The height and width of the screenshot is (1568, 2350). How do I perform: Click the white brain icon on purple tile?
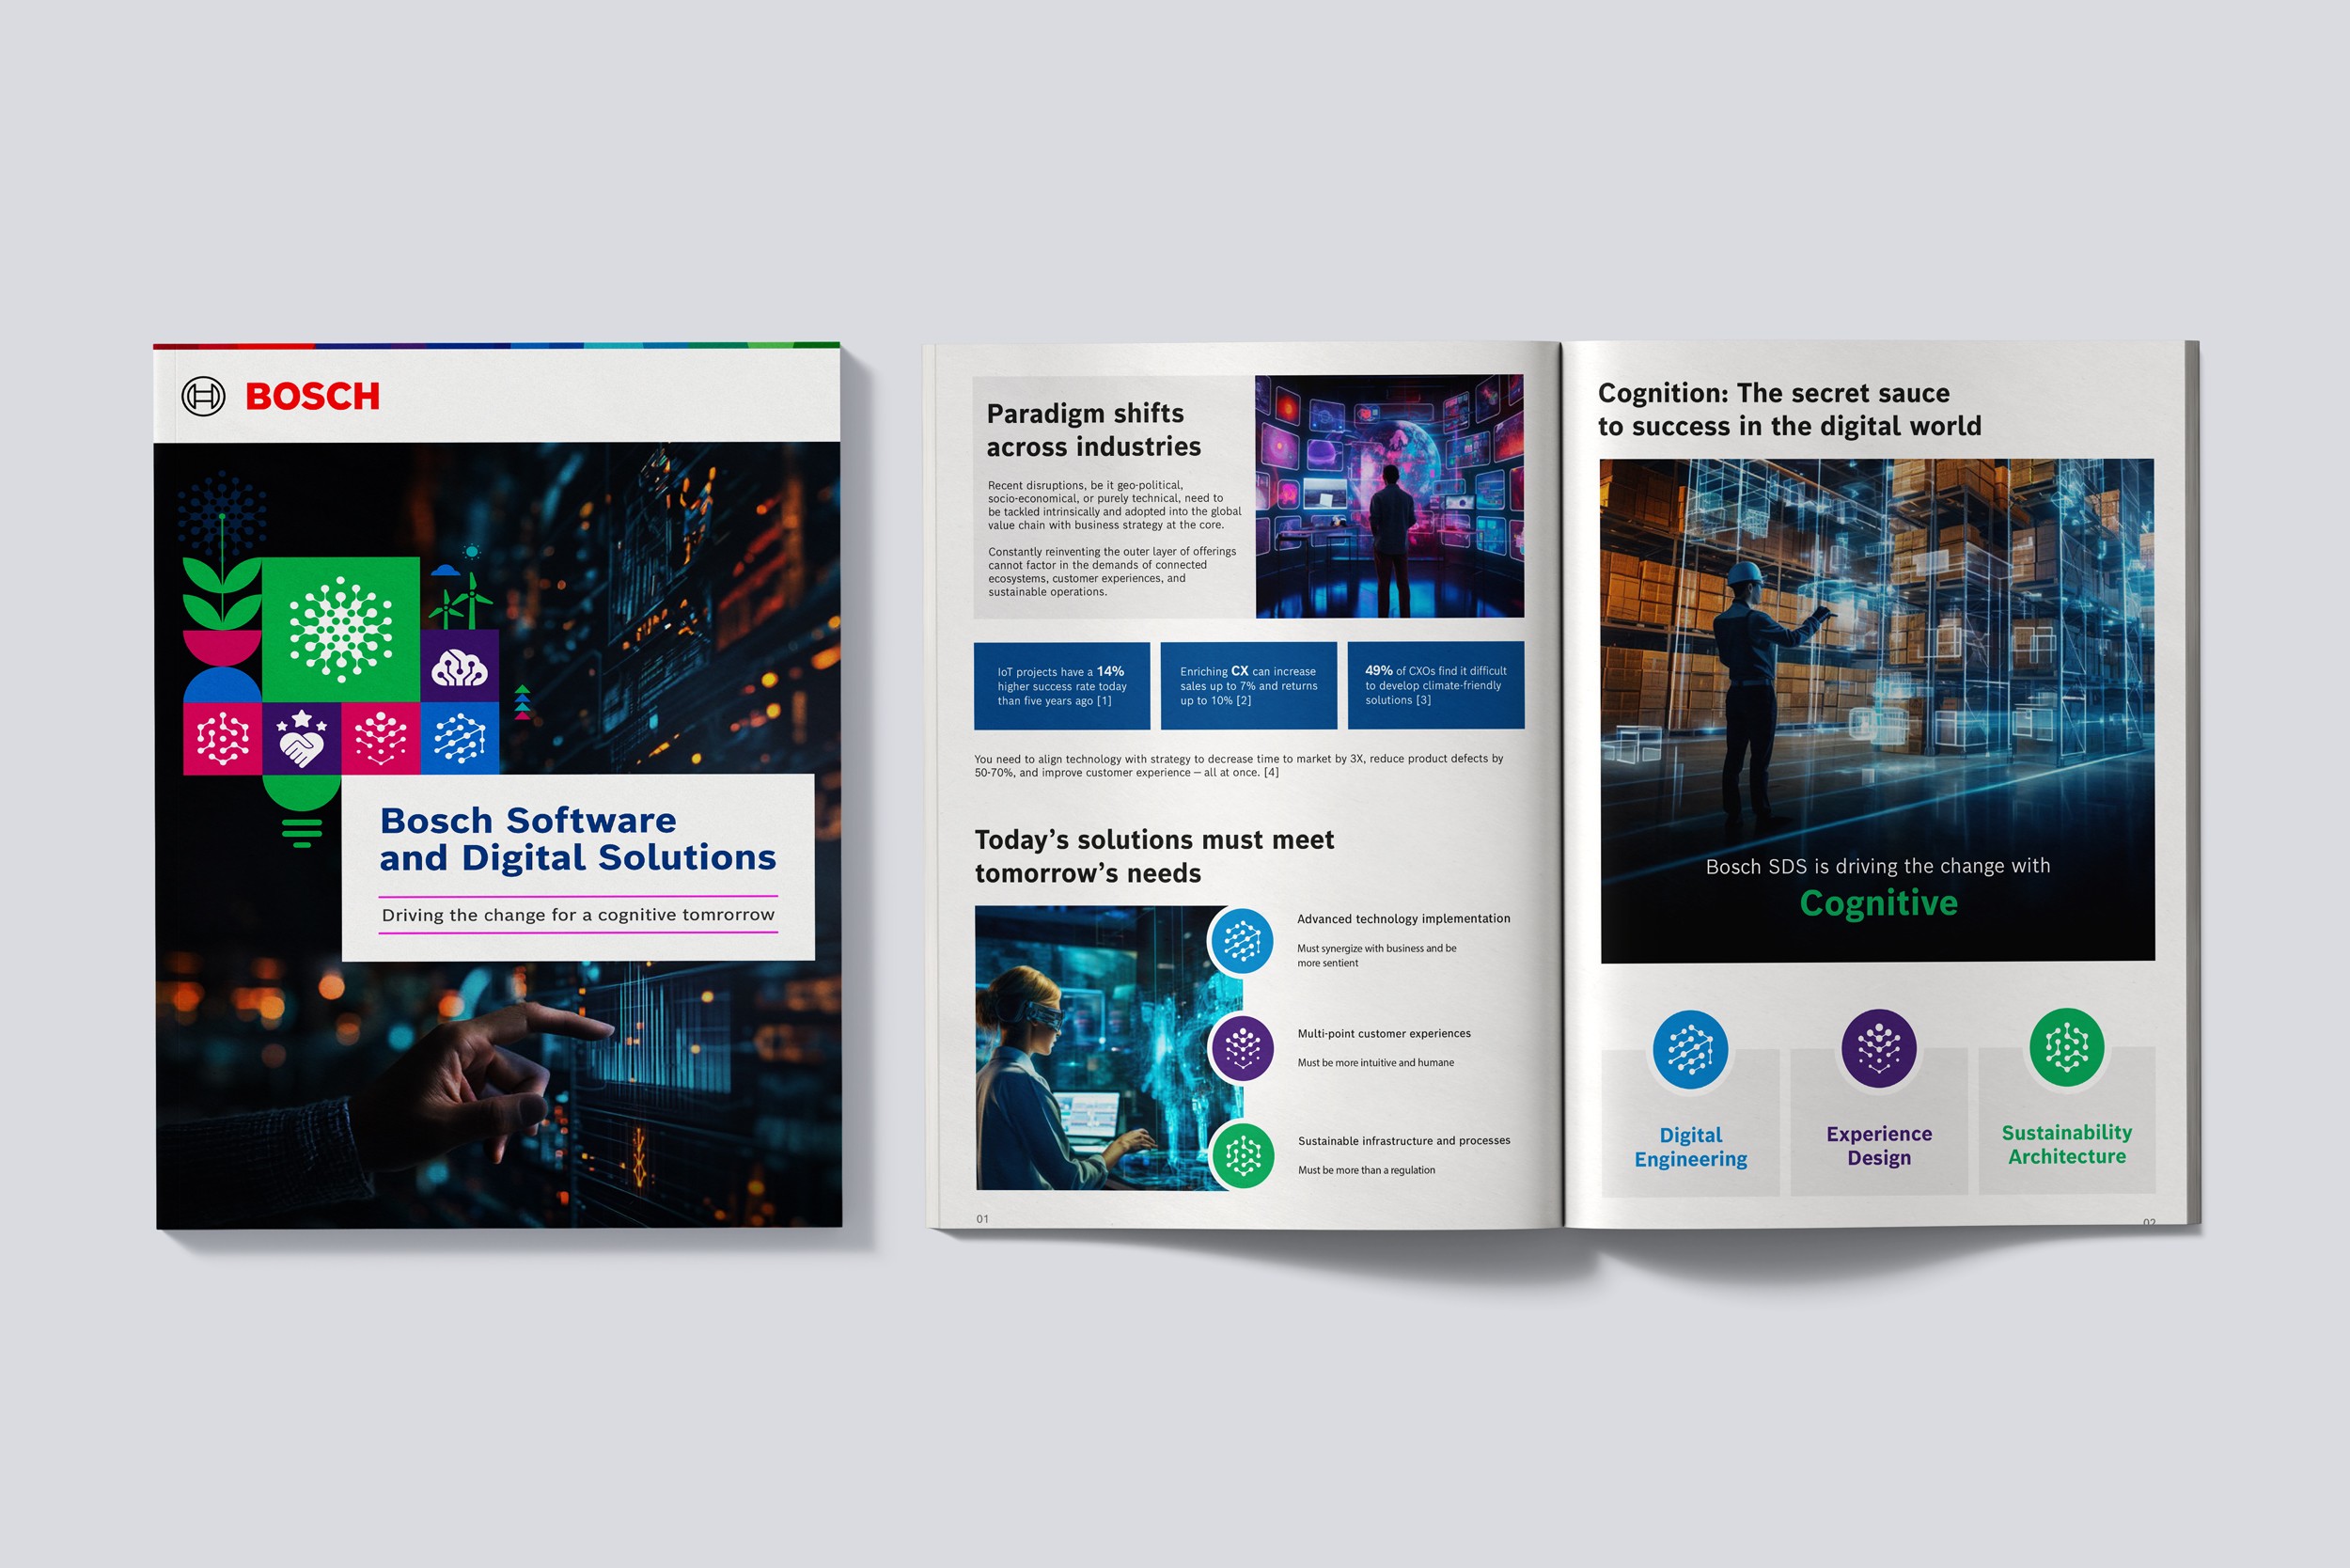pyautogui.click(x=459, y=668)
